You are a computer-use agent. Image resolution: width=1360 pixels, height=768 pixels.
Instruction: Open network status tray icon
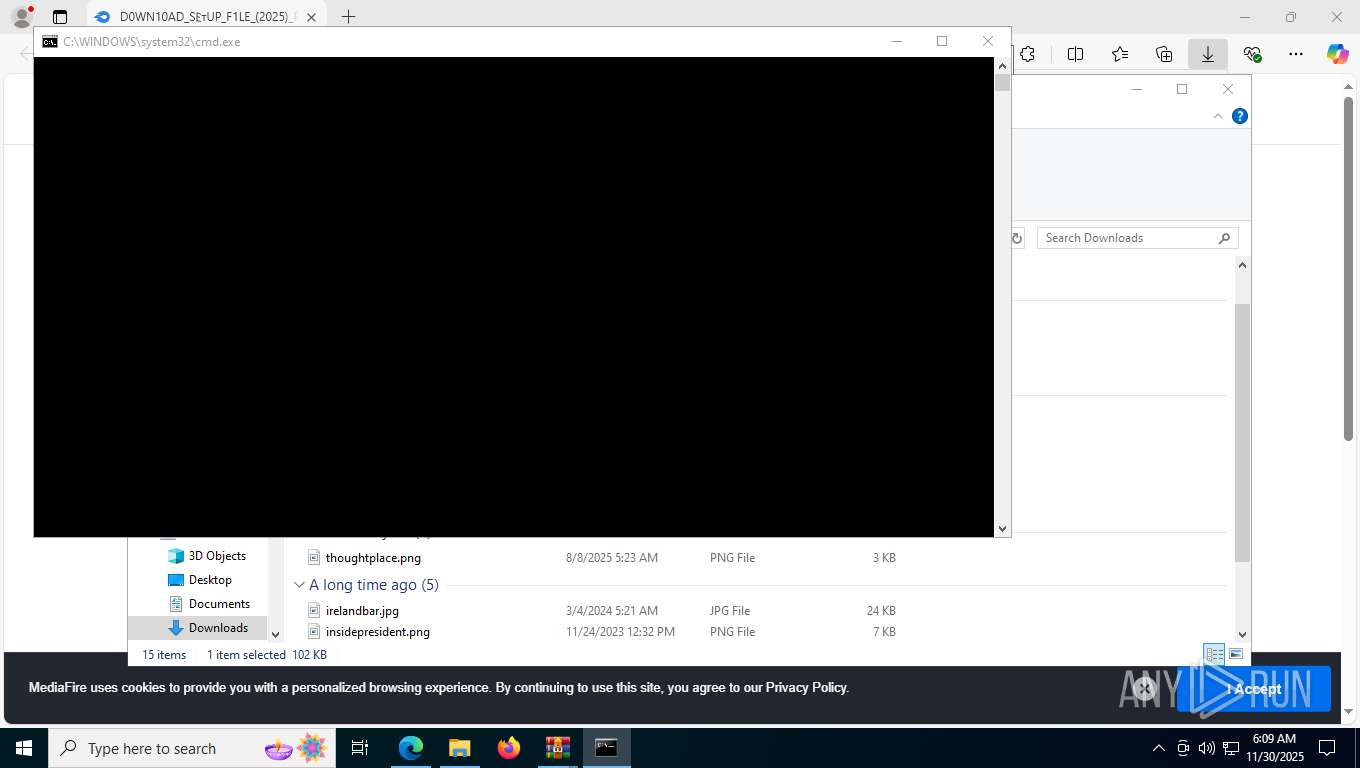[1231, 748]
